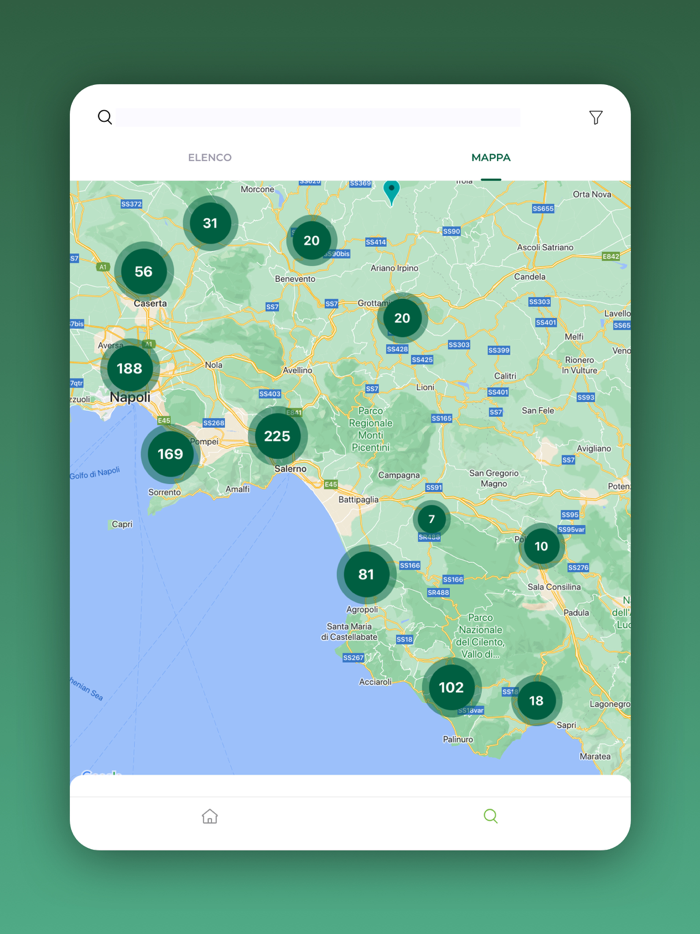The image size is (700, 934).
Task: Click the Calitri label
Action: 505,376
